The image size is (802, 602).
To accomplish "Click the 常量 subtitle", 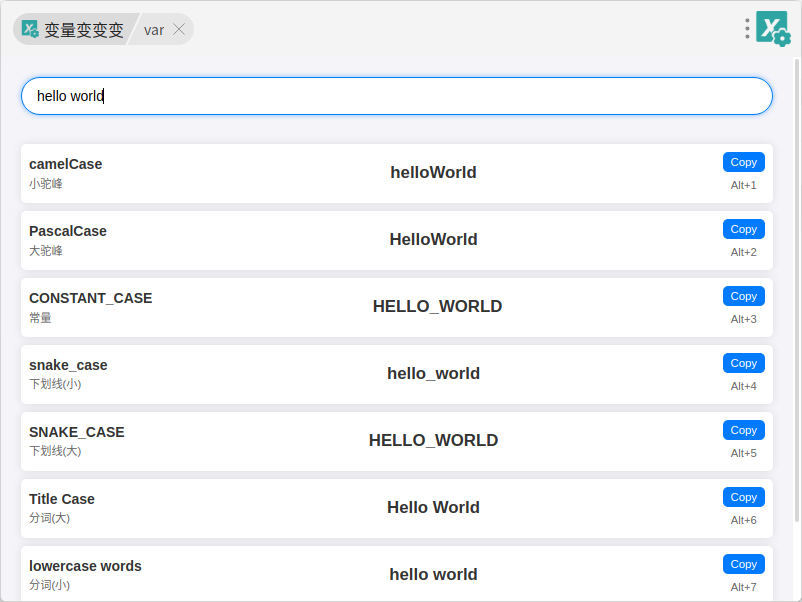I will tap(40, 318).
